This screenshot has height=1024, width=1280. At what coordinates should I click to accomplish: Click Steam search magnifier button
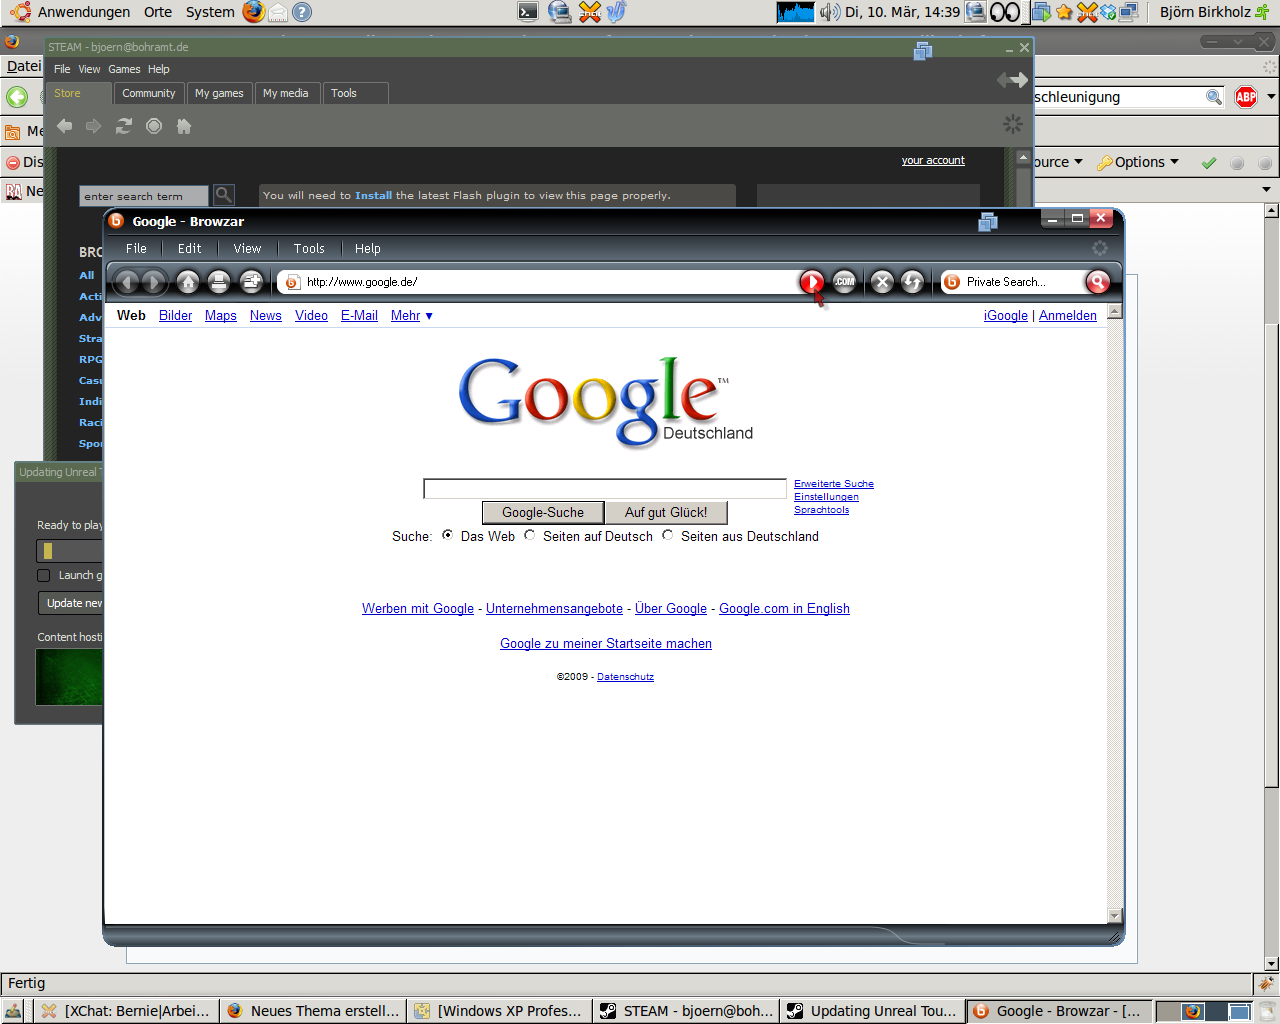(224, 195)
